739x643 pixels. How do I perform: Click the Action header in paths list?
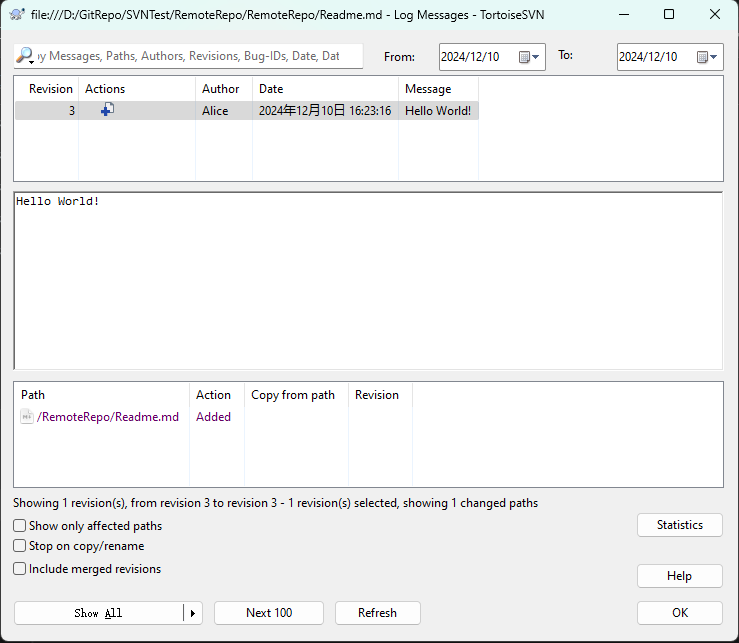coord(217,395)
